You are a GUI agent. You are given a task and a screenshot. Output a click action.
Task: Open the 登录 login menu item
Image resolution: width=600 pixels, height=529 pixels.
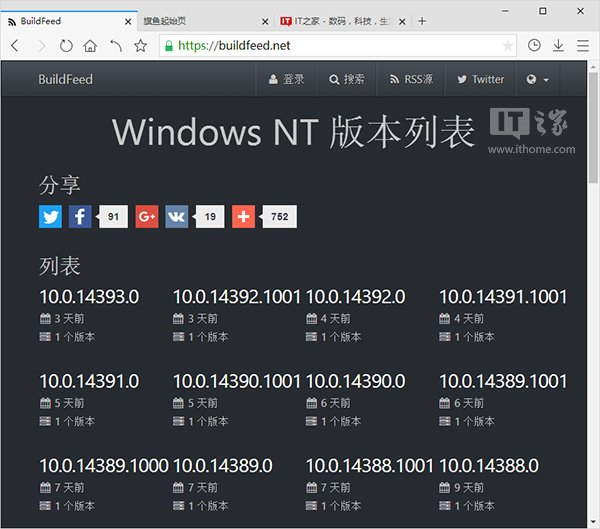click(x=286, y=79)
